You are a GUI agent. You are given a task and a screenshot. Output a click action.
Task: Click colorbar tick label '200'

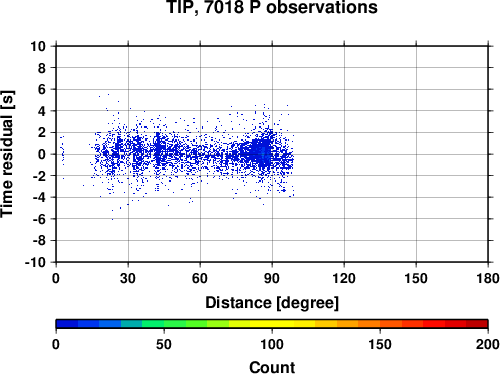point(488,344)
